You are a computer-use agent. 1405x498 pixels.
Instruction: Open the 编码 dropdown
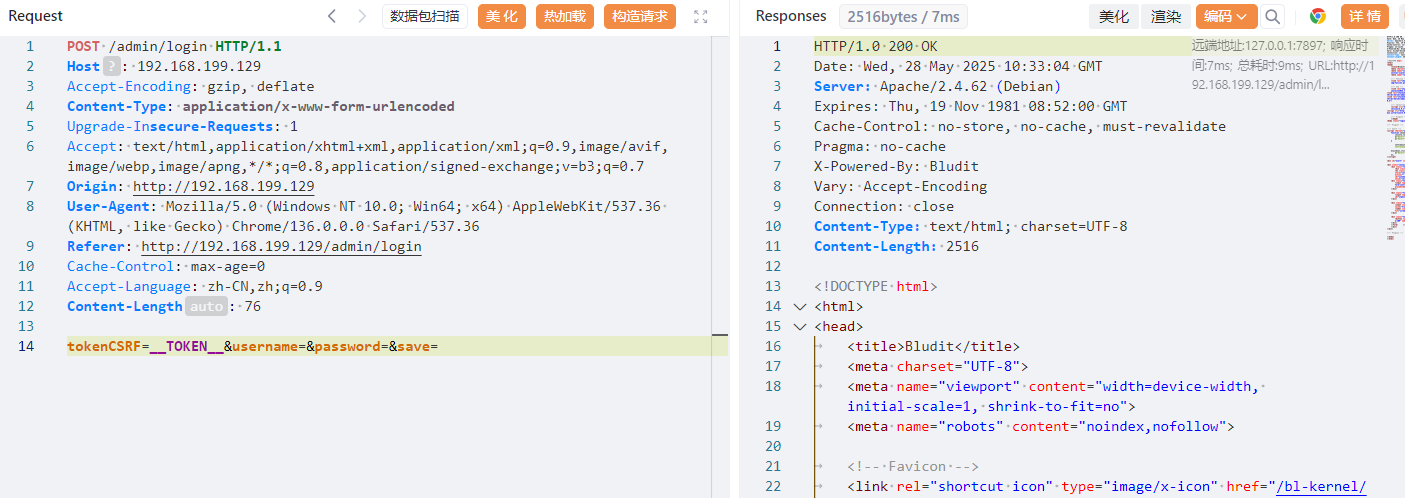tap(1226, 16)
